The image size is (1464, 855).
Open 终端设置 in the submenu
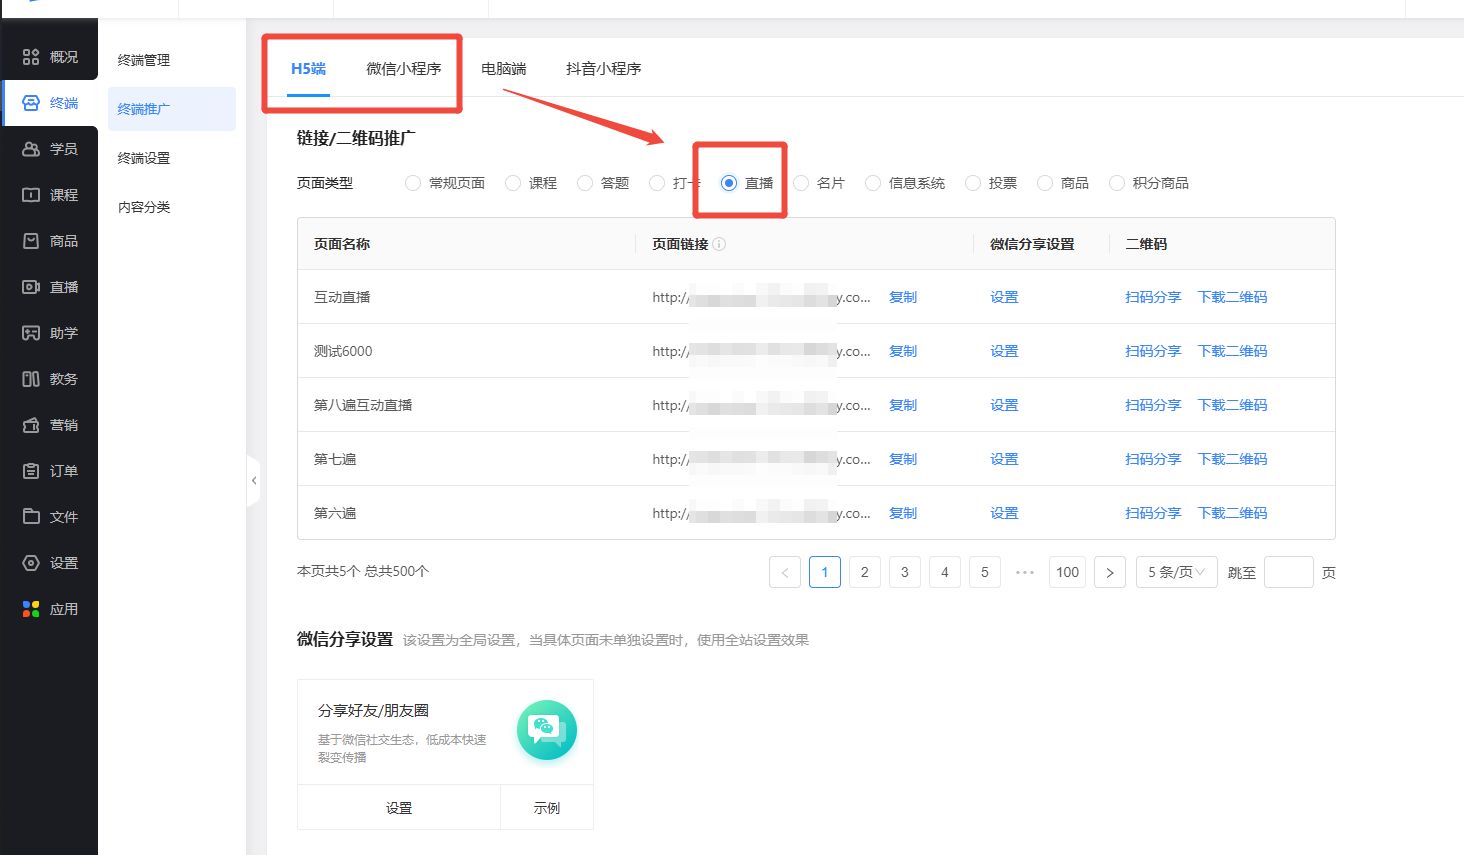pos(144,158)
